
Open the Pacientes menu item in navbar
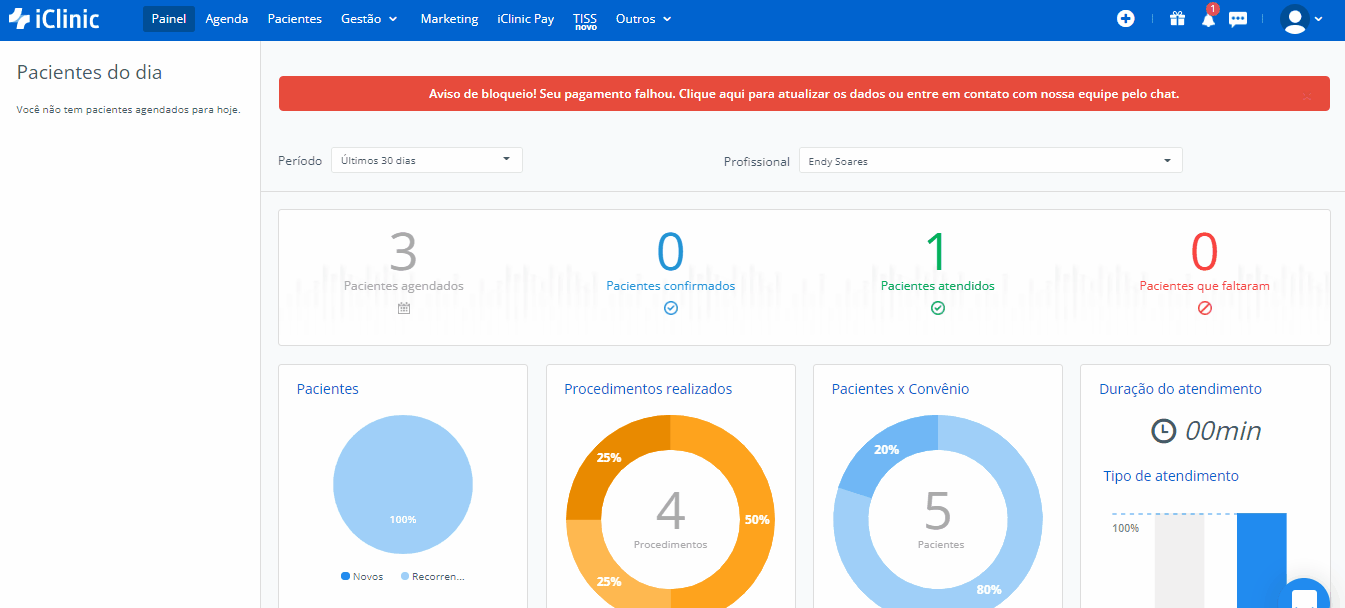coord(295,19)
